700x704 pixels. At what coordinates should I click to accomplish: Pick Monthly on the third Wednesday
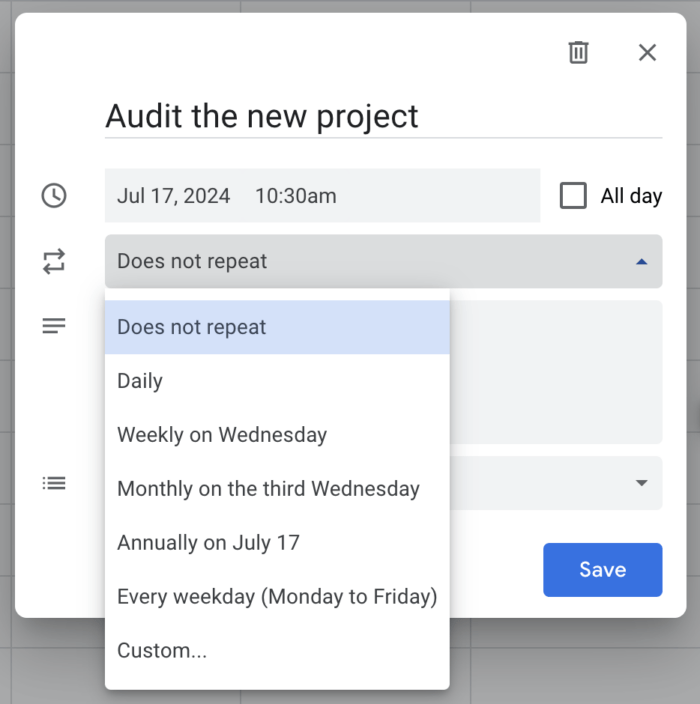[x=268, y=489]
